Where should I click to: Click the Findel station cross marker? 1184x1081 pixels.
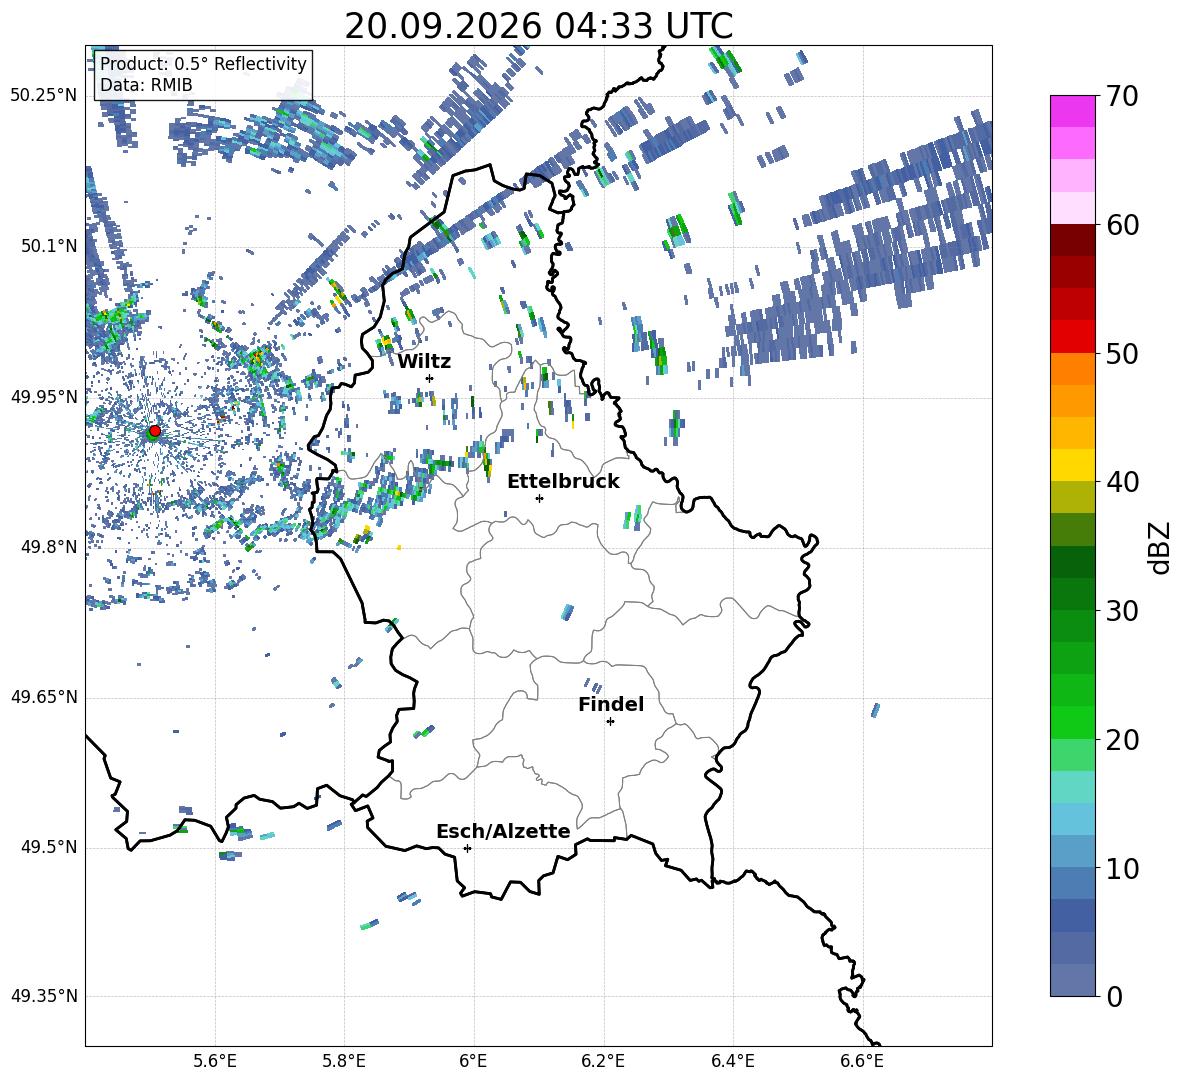click(x=610, y=722)
